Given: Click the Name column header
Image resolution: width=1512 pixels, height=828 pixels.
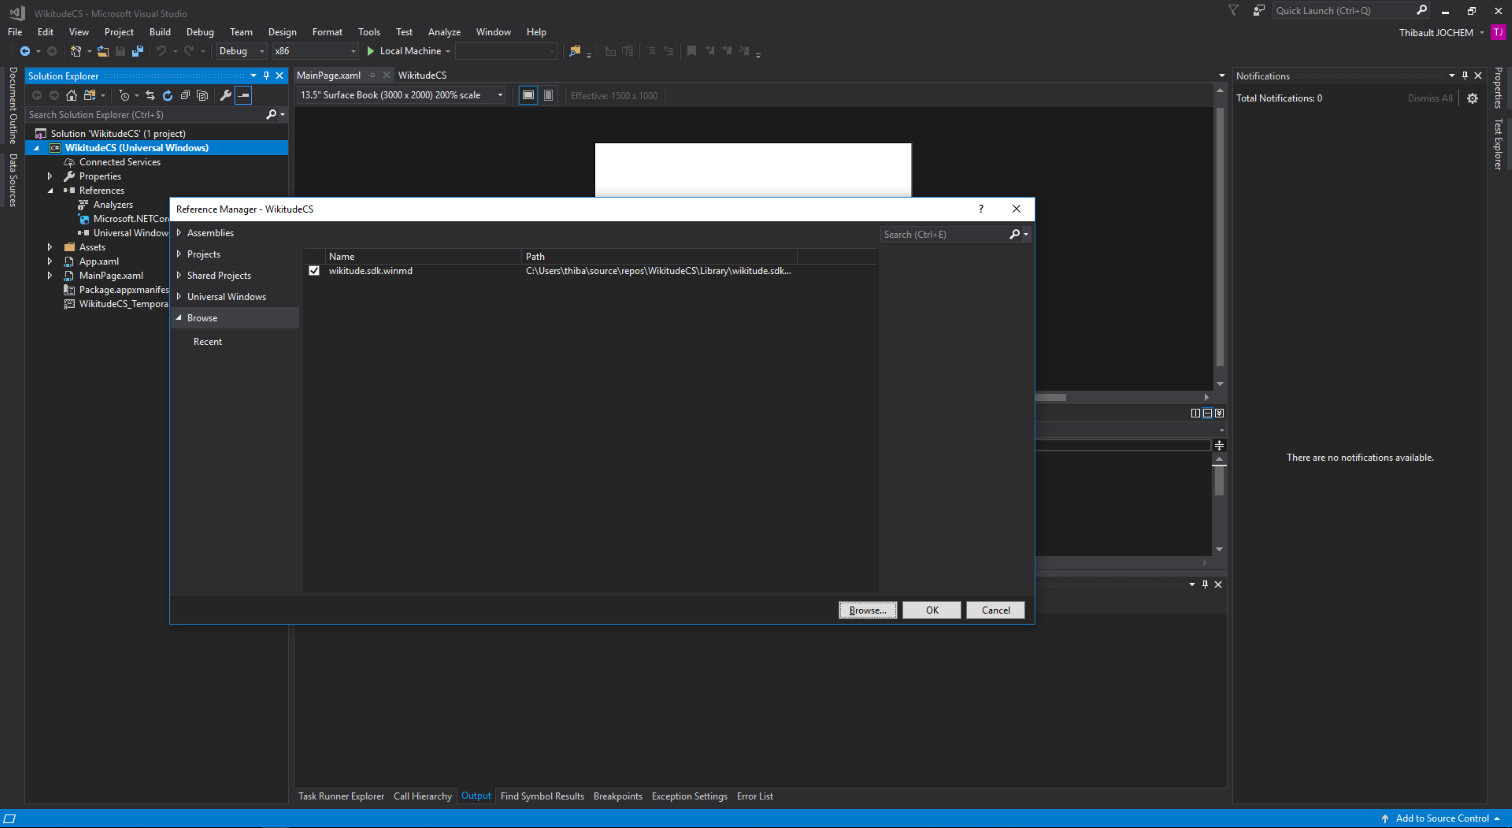Looking at the screenshot, I should 423,257.
